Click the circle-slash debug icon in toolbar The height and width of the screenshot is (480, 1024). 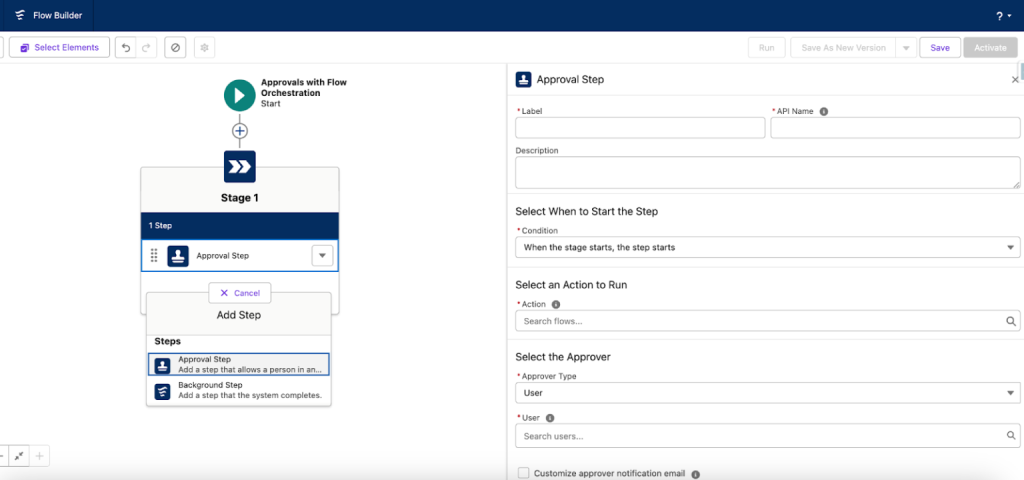pyautogui.click(x=175, y=48)
